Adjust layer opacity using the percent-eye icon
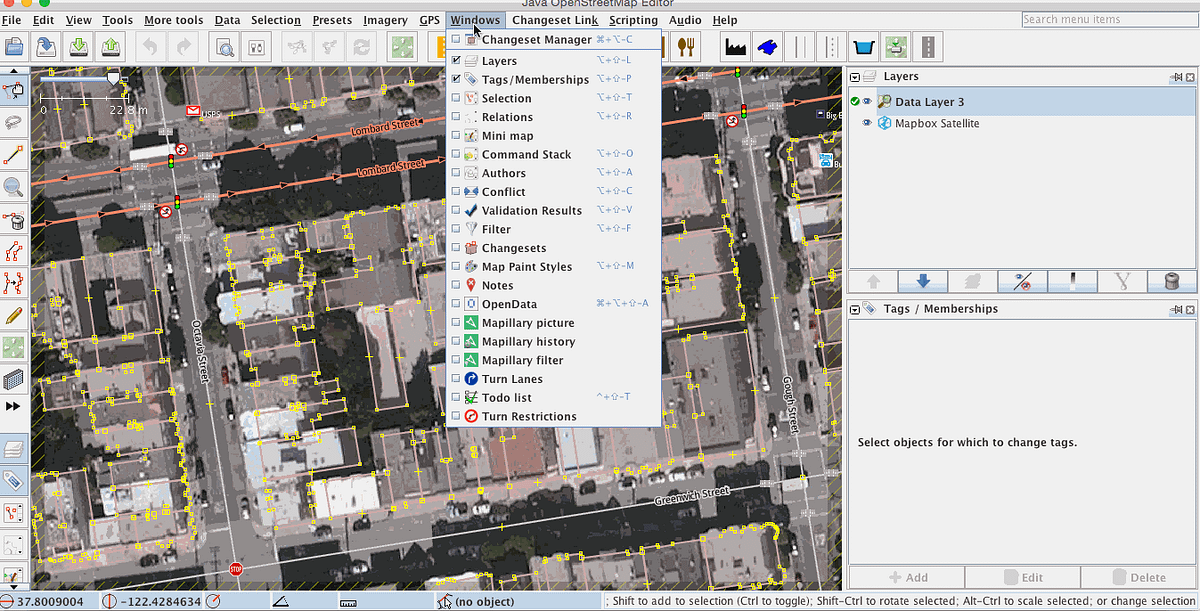1200x611 pixels. click(x=1021, y=281)
